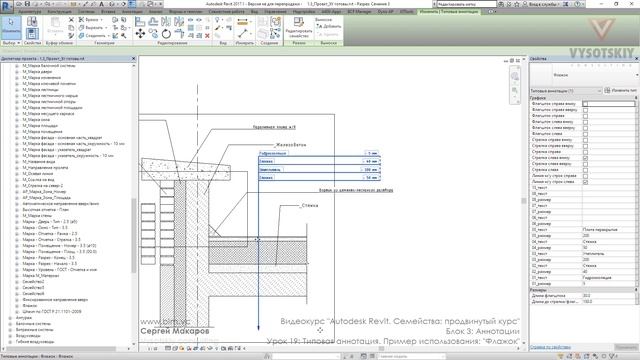
Task: Check 'Линии м/у строк справа' checkbox
Action: [x=585, y=176]
